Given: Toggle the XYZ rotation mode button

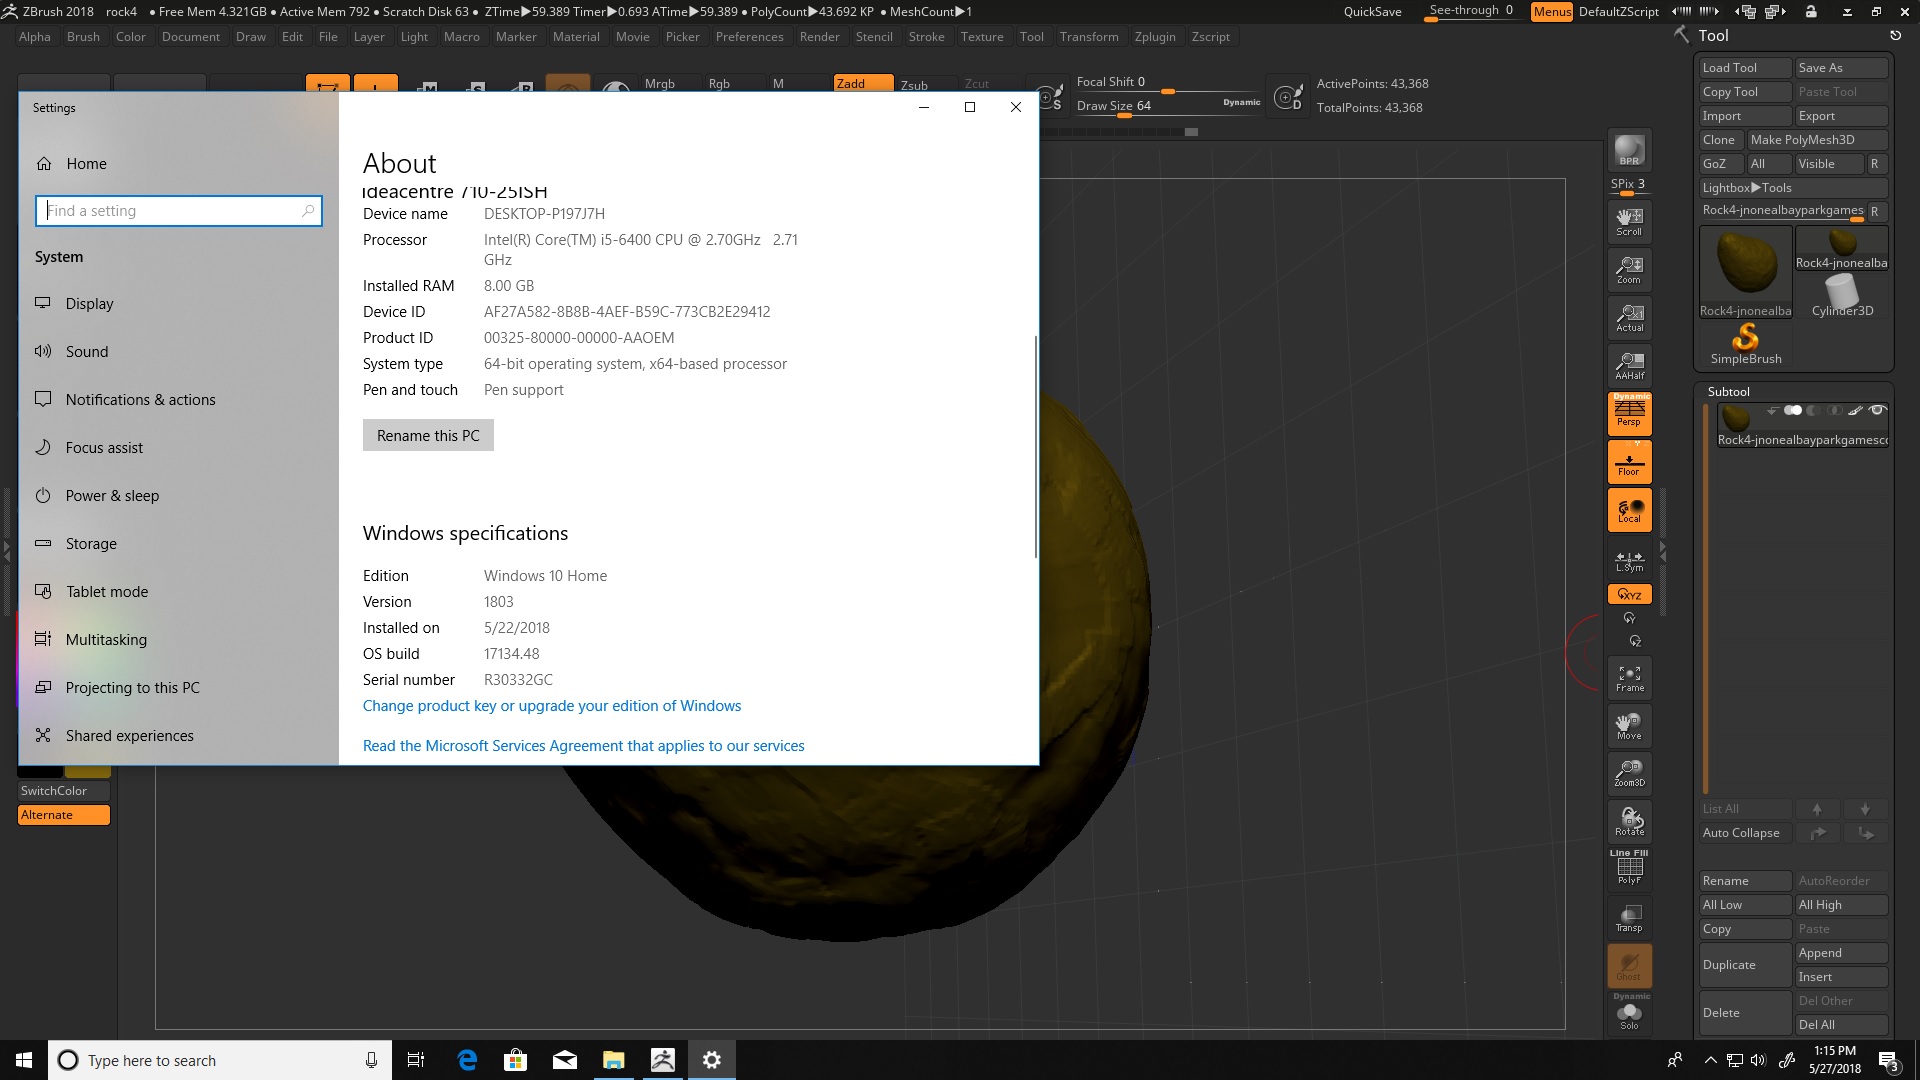Looking at the screenshot, I should [x=1629, y=594].
